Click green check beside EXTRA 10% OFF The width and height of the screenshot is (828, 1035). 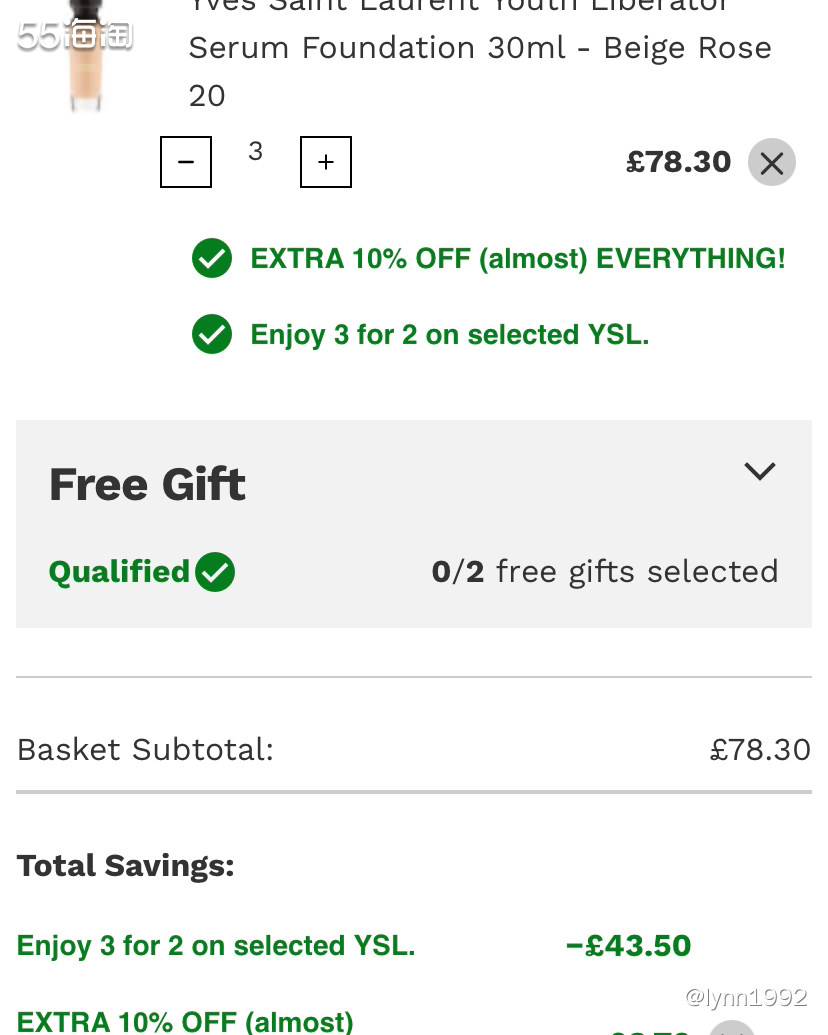click(212, 258)
